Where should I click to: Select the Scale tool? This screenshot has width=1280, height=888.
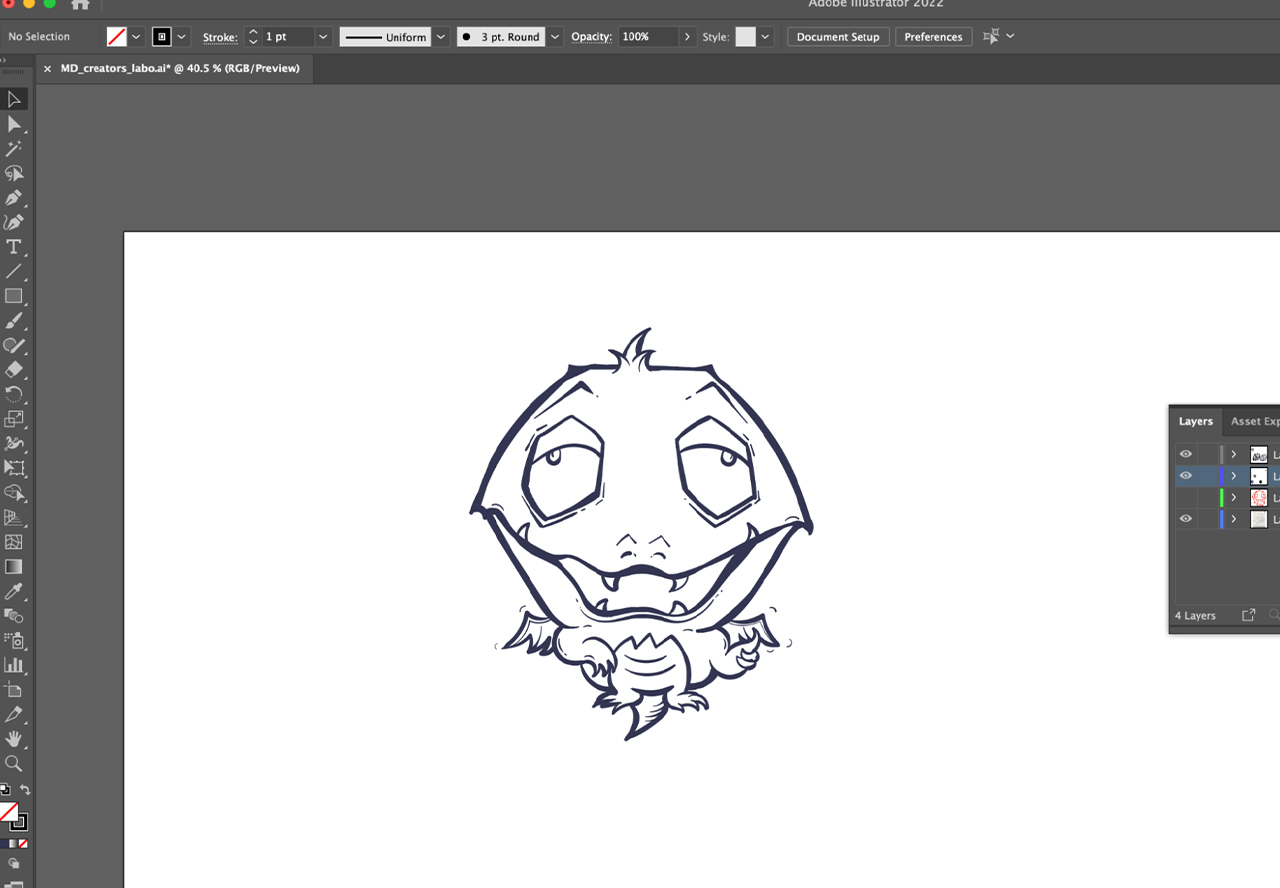point(14,419)
